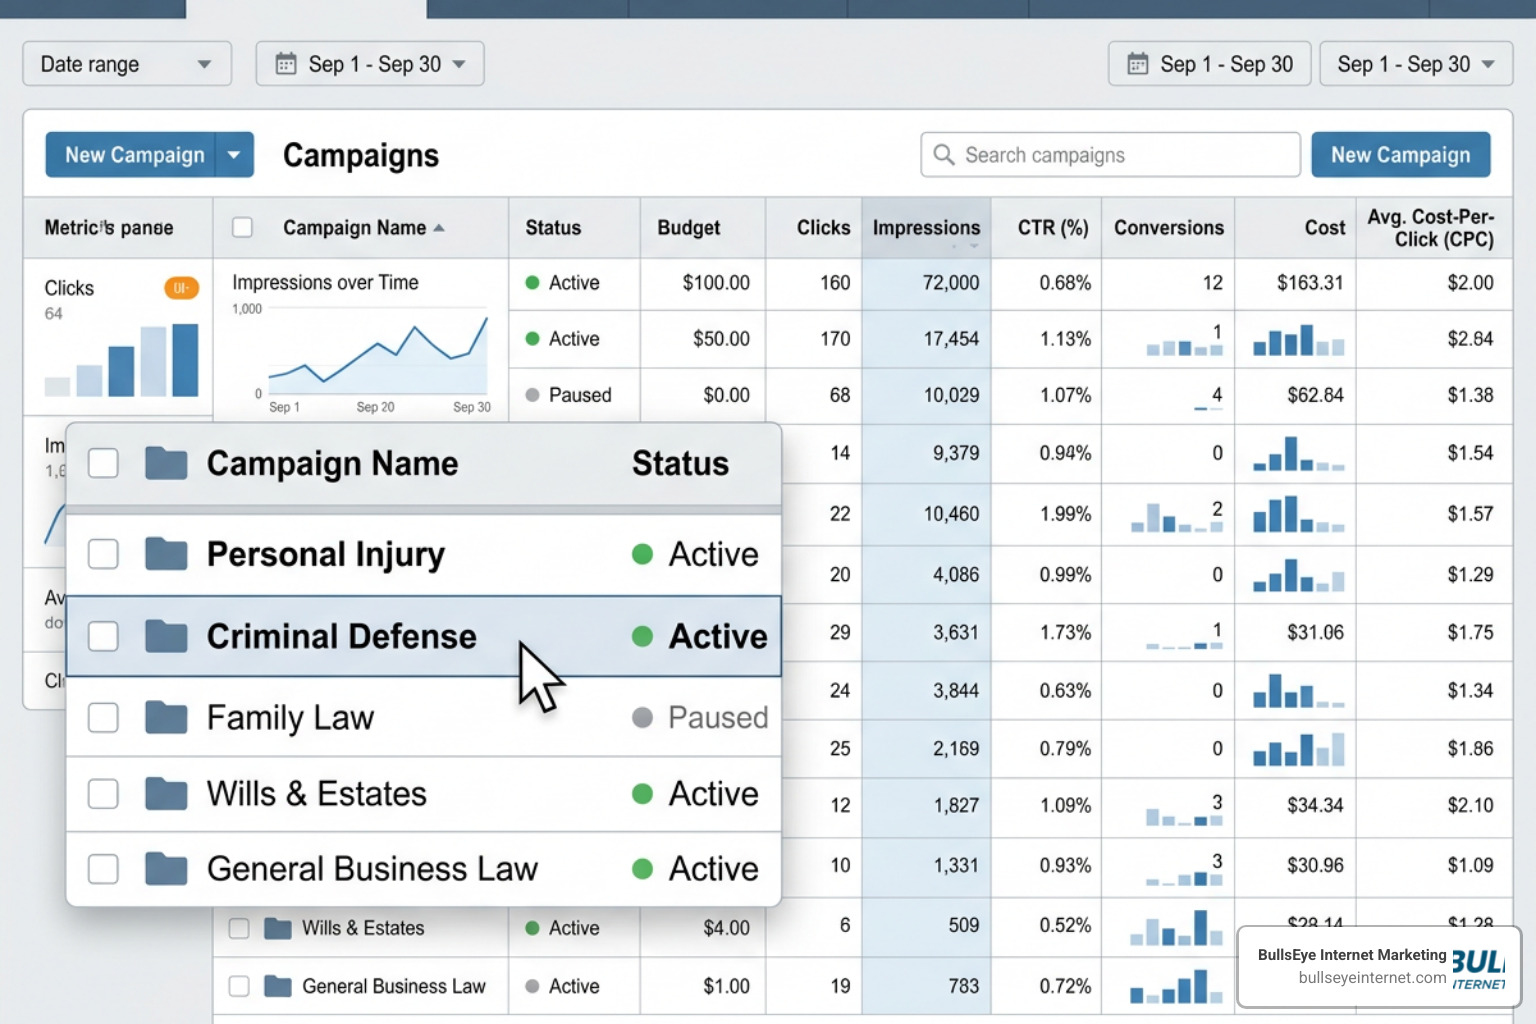Open Sep 1 - Sep 30 dropdown beside Date range

(x=370, y=64)
